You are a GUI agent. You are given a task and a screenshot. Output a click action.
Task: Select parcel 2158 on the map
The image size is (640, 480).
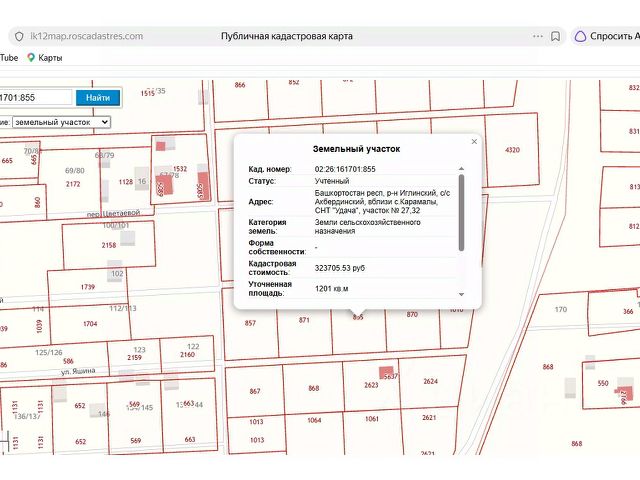click(109, 245)
